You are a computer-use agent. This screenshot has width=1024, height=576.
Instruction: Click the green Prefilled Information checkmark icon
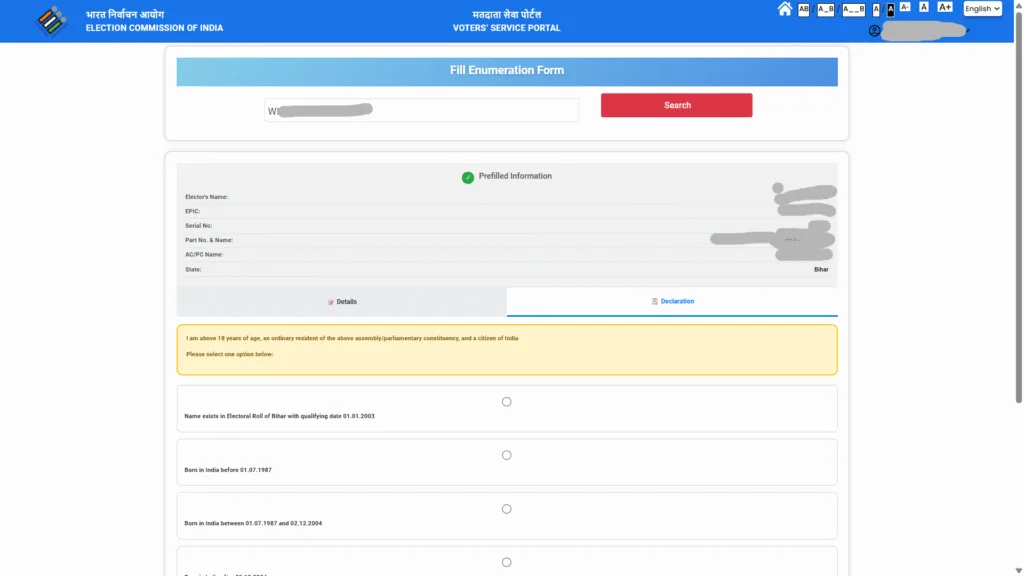pyautogui.click(x=468, y=177)
